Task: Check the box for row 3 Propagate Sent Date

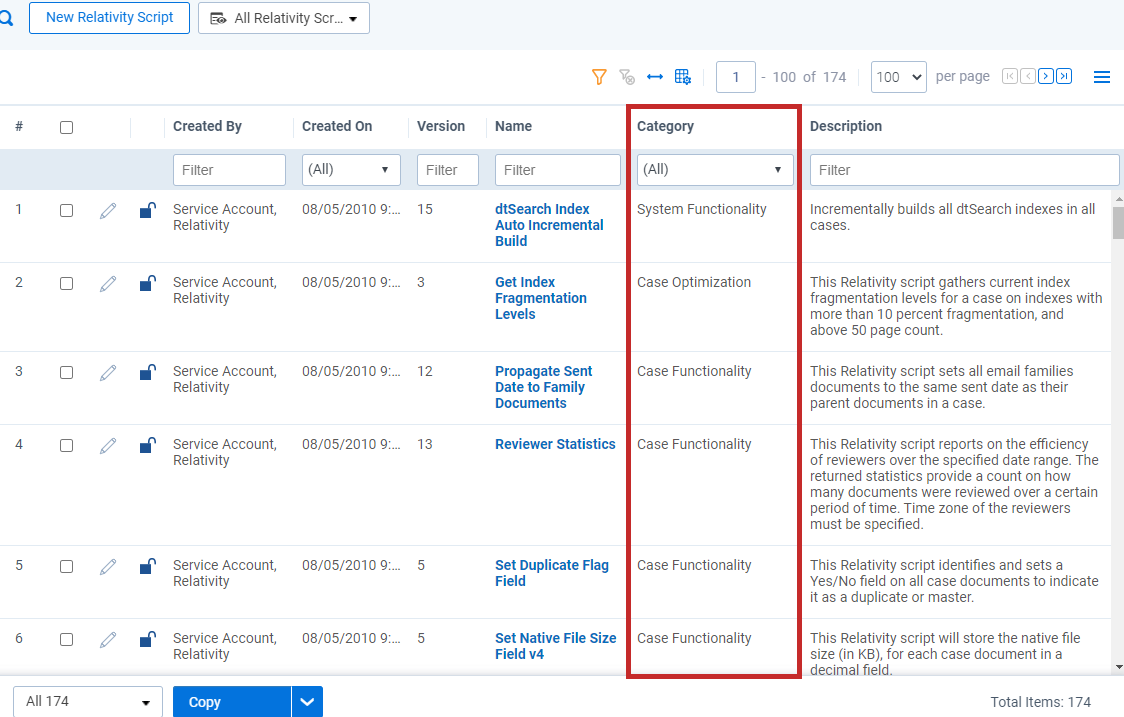Action: (67, 373)
